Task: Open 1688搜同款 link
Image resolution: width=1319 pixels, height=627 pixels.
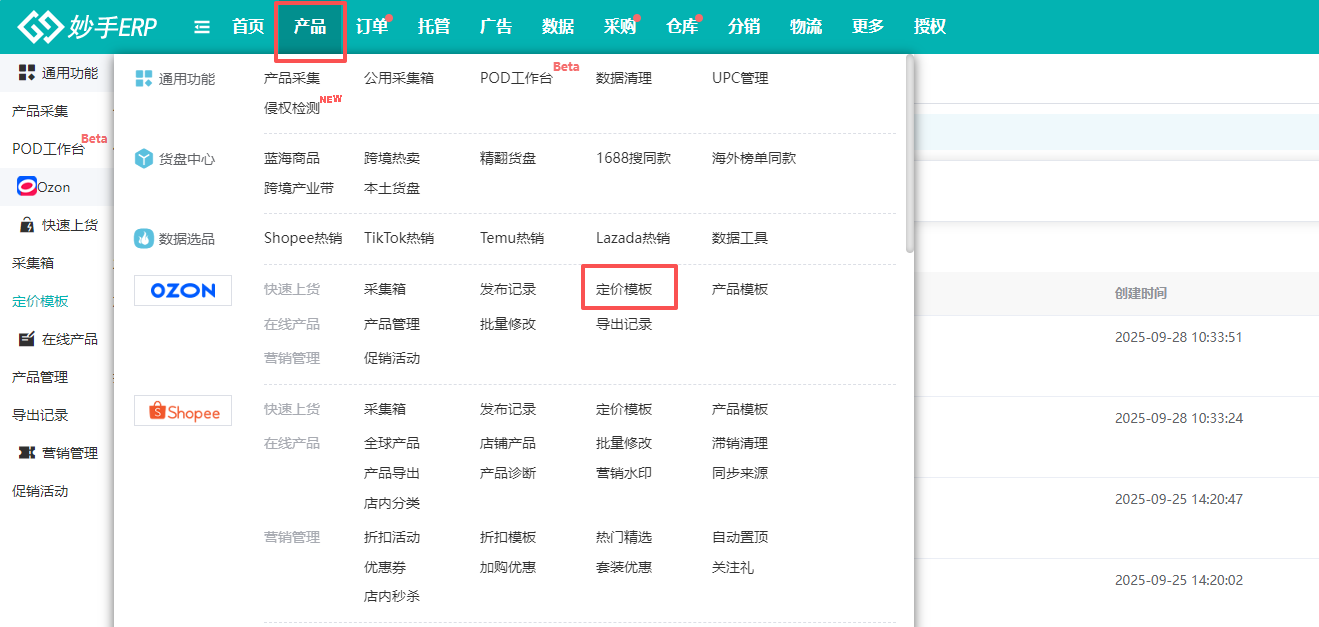Action: coord(634,158)
